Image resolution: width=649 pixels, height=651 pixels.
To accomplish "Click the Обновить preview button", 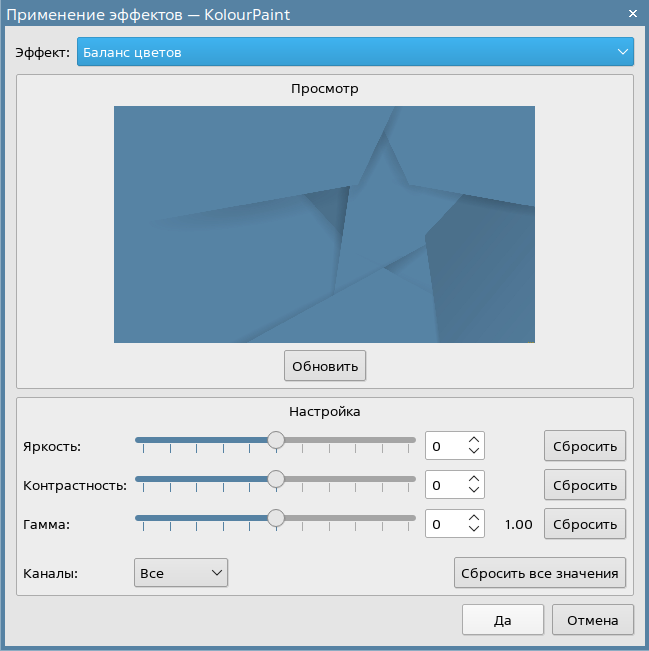I will [x=325, y=366].
